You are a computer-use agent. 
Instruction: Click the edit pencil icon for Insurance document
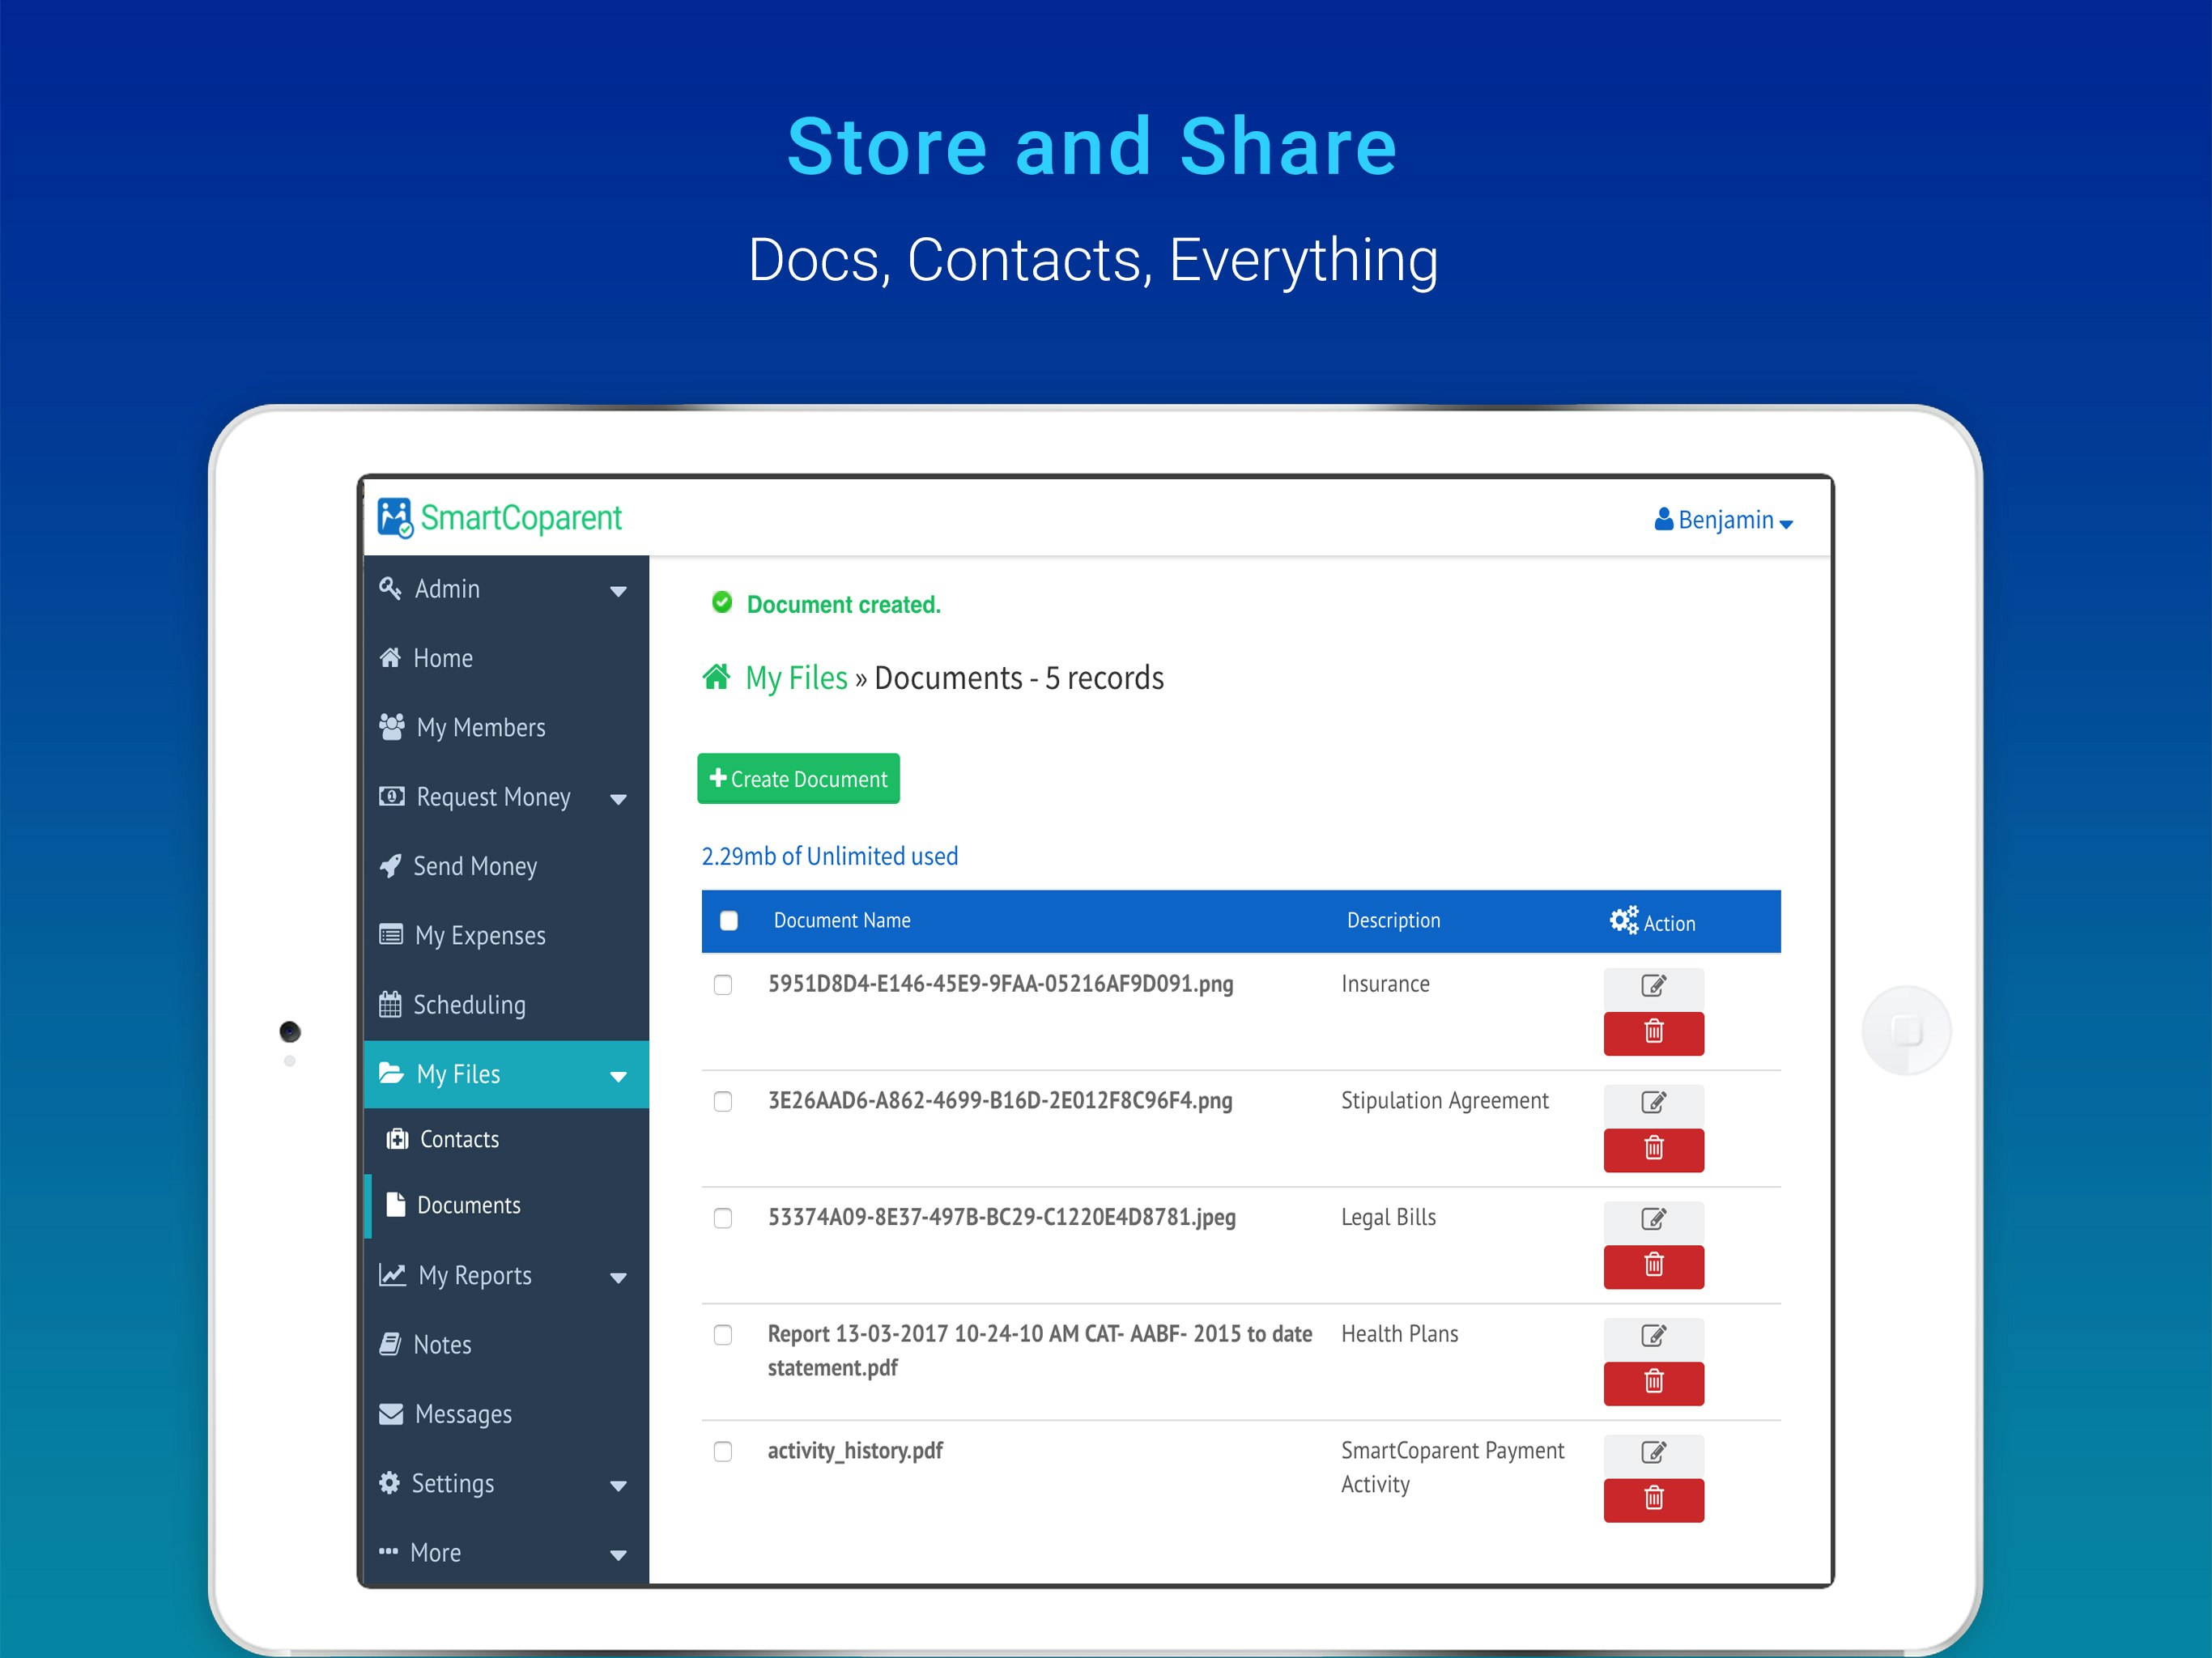[x=1654, y=987]
